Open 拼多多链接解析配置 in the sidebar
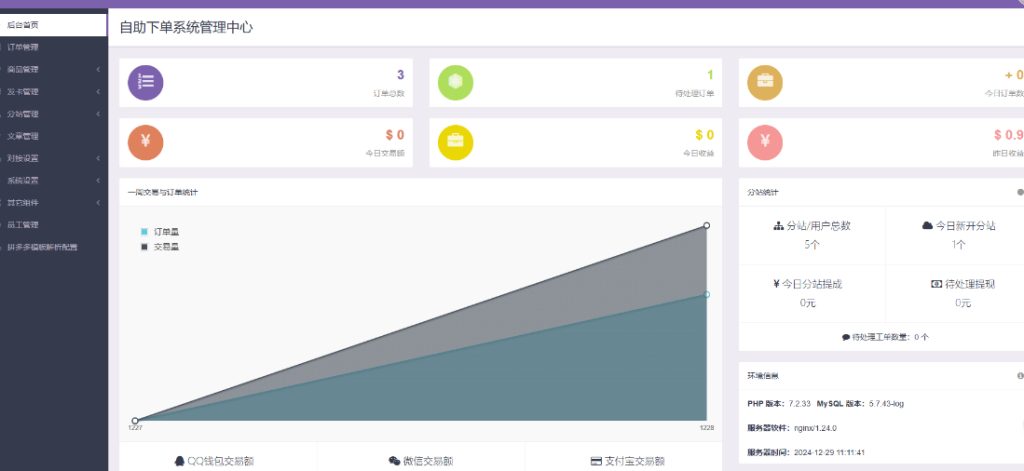The height and width of the screenshot is (471, 1024). pos(54,247)
